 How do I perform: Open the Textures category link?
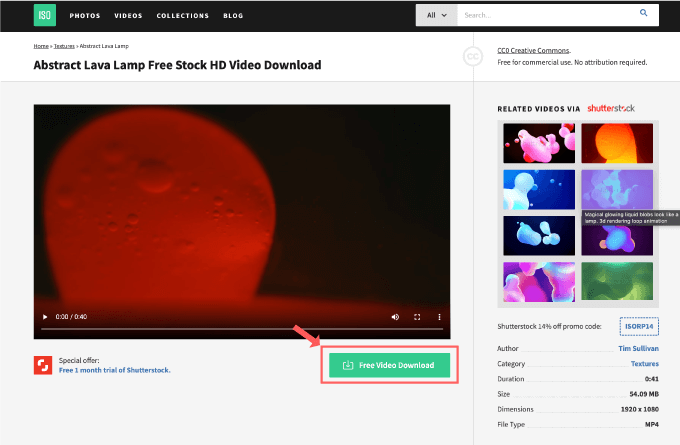[x=644, y=363]
